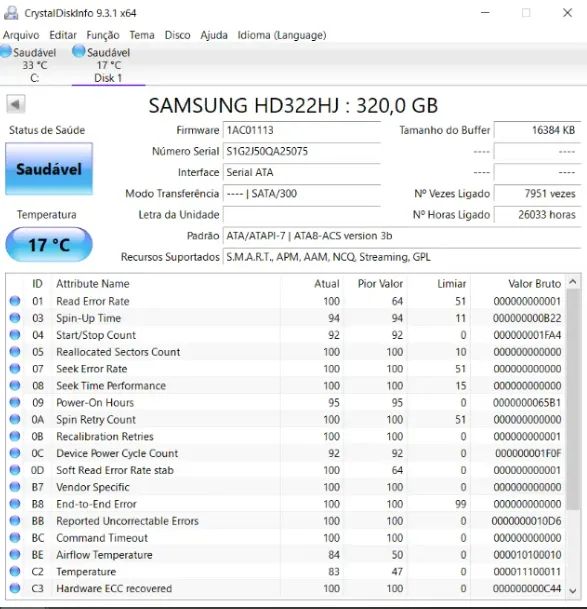Click the status orb for Reallocated Sectors Count
This screenshot has width=587, height=609.
pyautogui.click(x=15, y=351)
